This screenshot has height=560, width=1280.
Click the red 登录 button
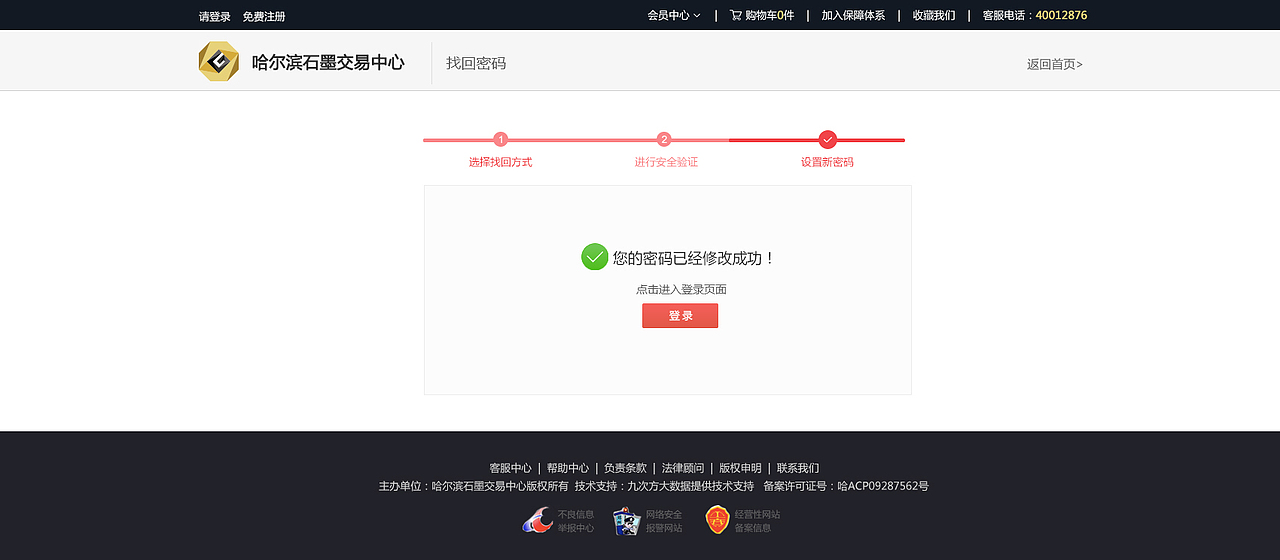tap(680, 316)
